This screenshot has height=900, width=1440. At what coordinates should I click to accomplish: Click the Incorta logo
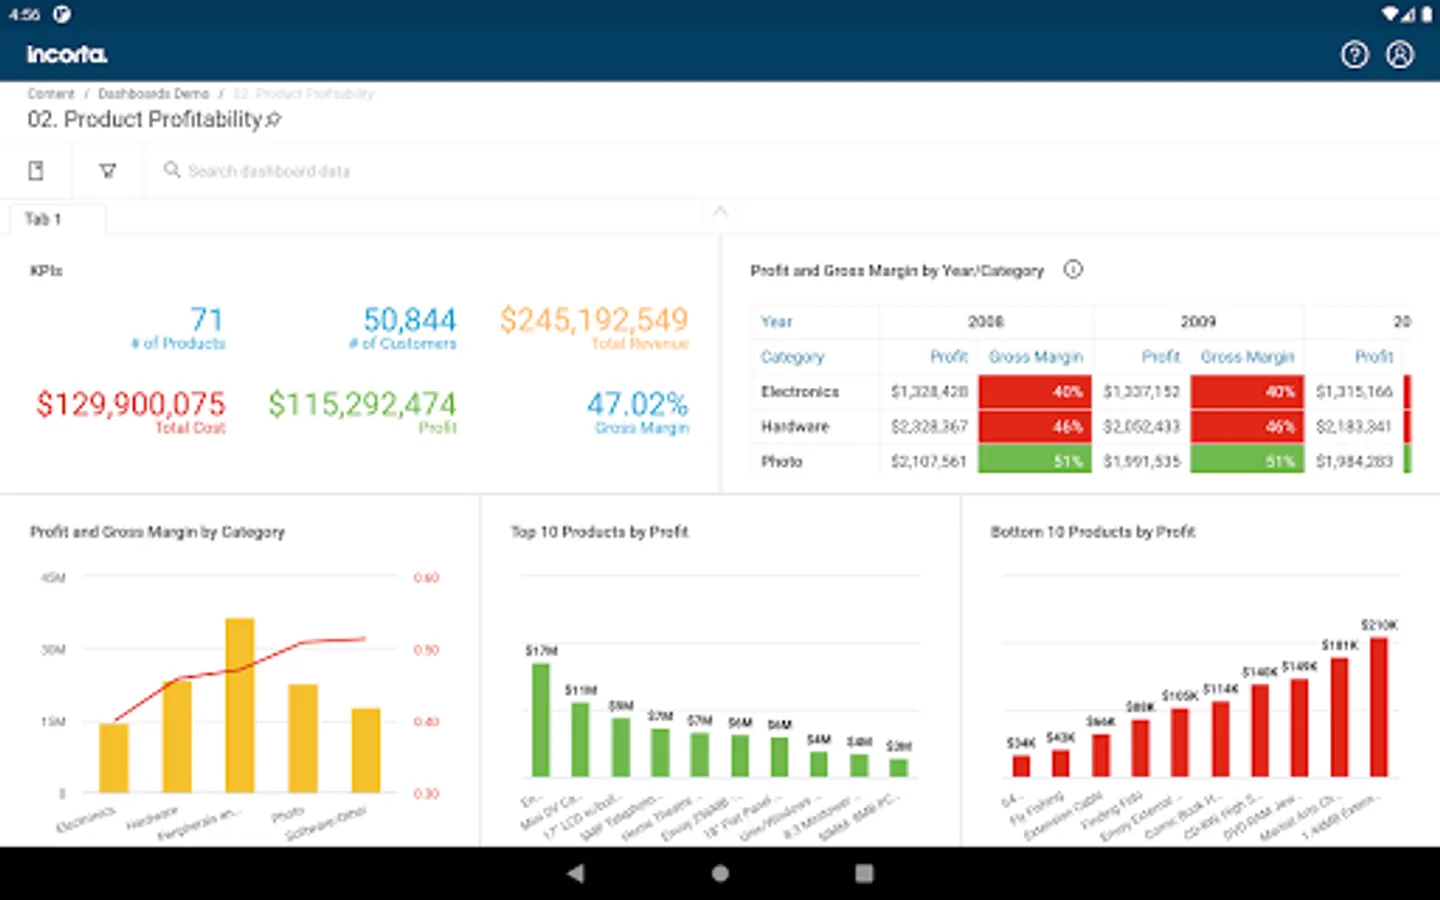coord(67,55)
